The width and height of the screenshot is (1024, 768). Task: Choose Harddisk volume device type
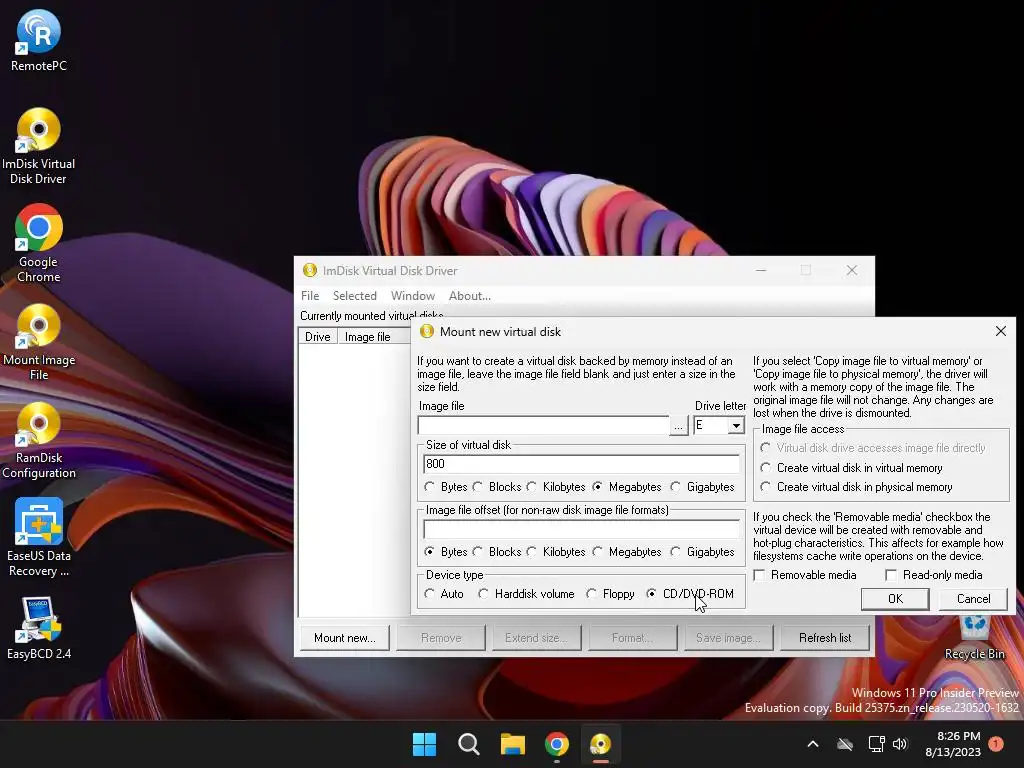(526, 594)
